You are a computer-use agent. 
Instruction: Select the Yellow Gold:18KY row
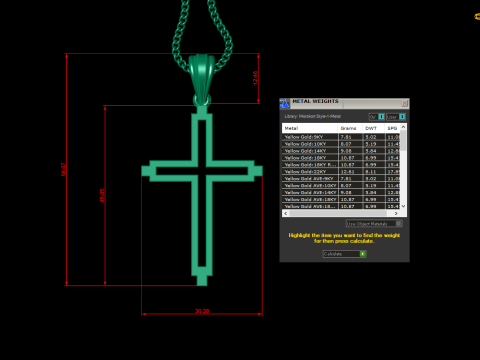coord(341,158)
